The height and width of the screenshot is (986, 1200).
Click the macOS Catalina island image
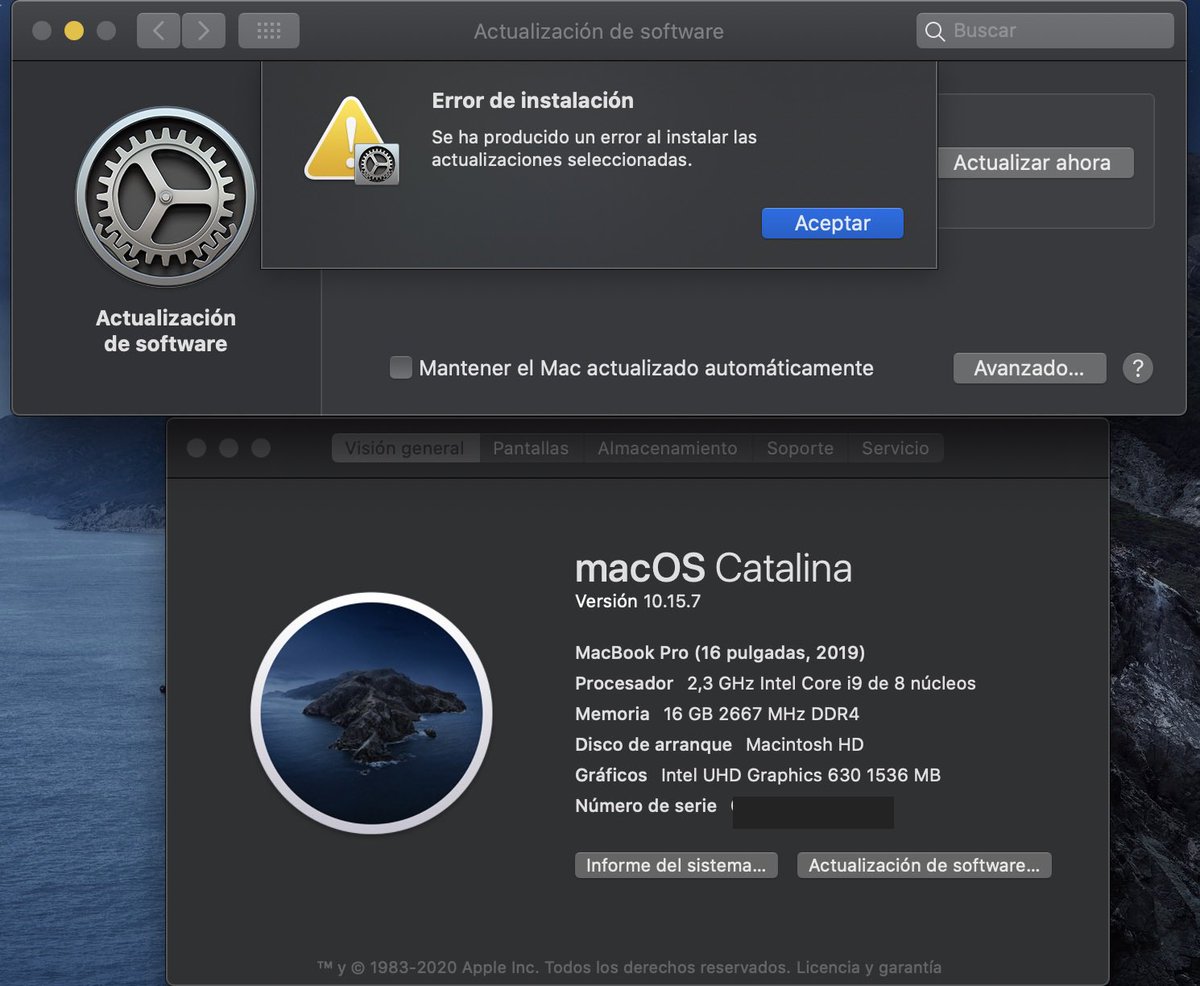371,713
